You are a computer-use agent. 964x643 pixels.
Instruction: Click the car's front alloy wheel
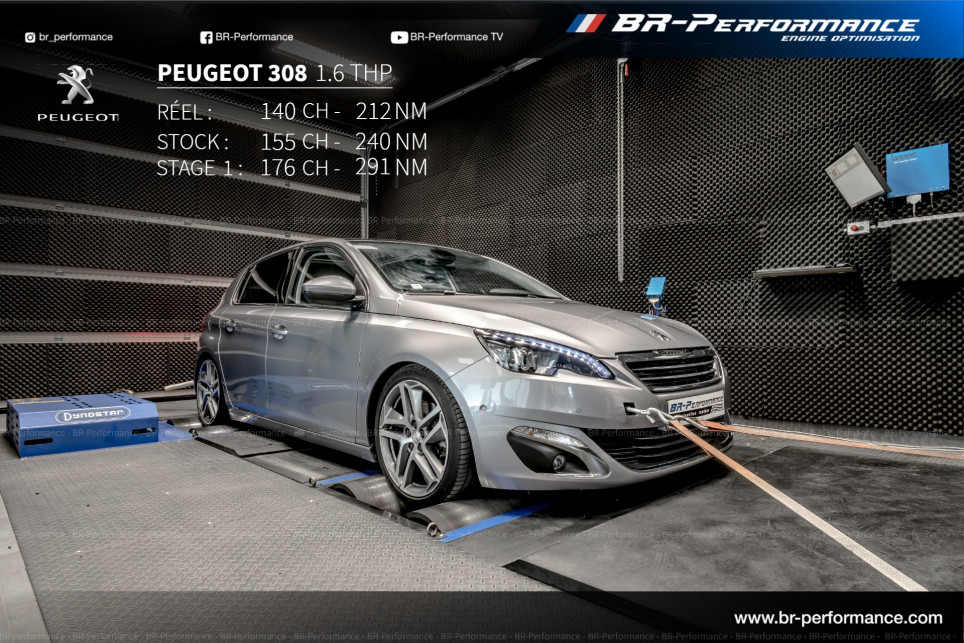tap(415, 438)
